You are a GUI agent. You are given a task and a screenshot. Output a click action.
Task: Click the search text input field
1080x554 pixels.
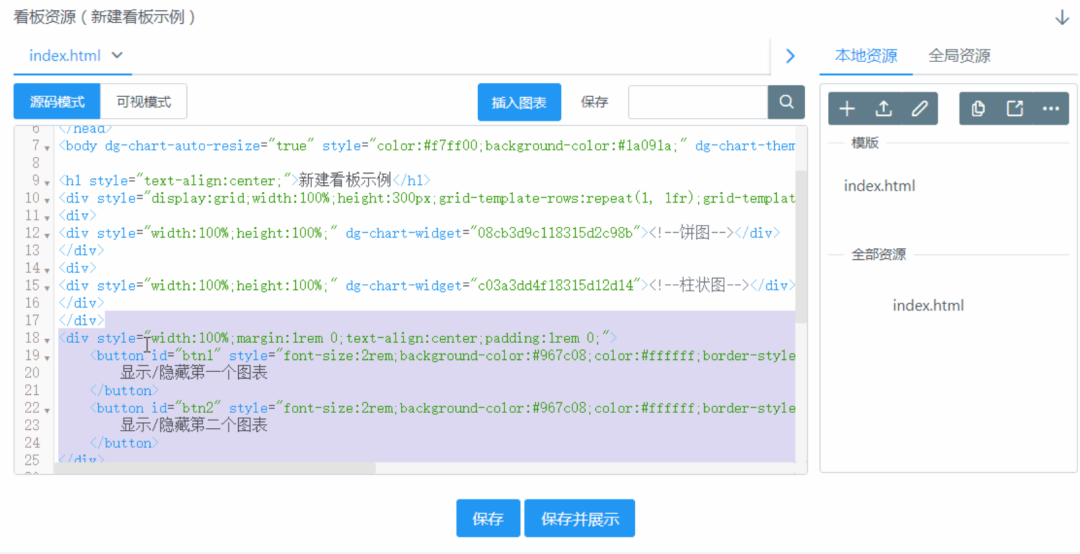point(697,102)
